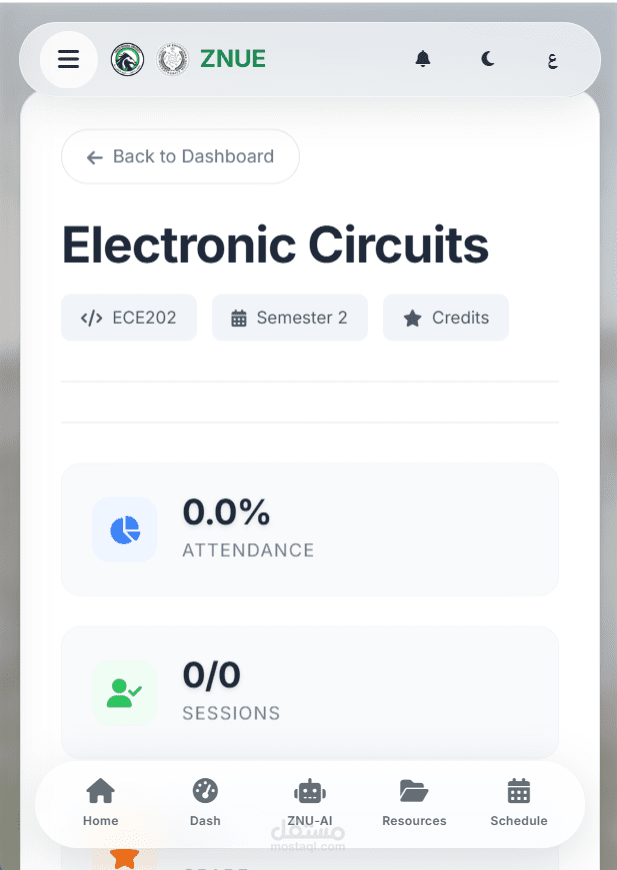Image resolution: width=617 pixels, height=870 pixels.
Task: Click the ECE202 course code chip
Action: [x=129, y=318]
